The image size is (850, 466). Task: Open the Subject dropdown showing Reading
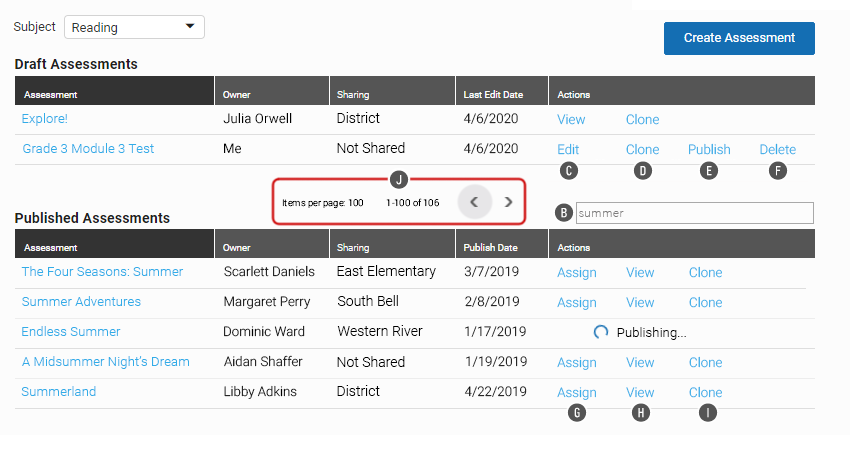coord(134,27)
